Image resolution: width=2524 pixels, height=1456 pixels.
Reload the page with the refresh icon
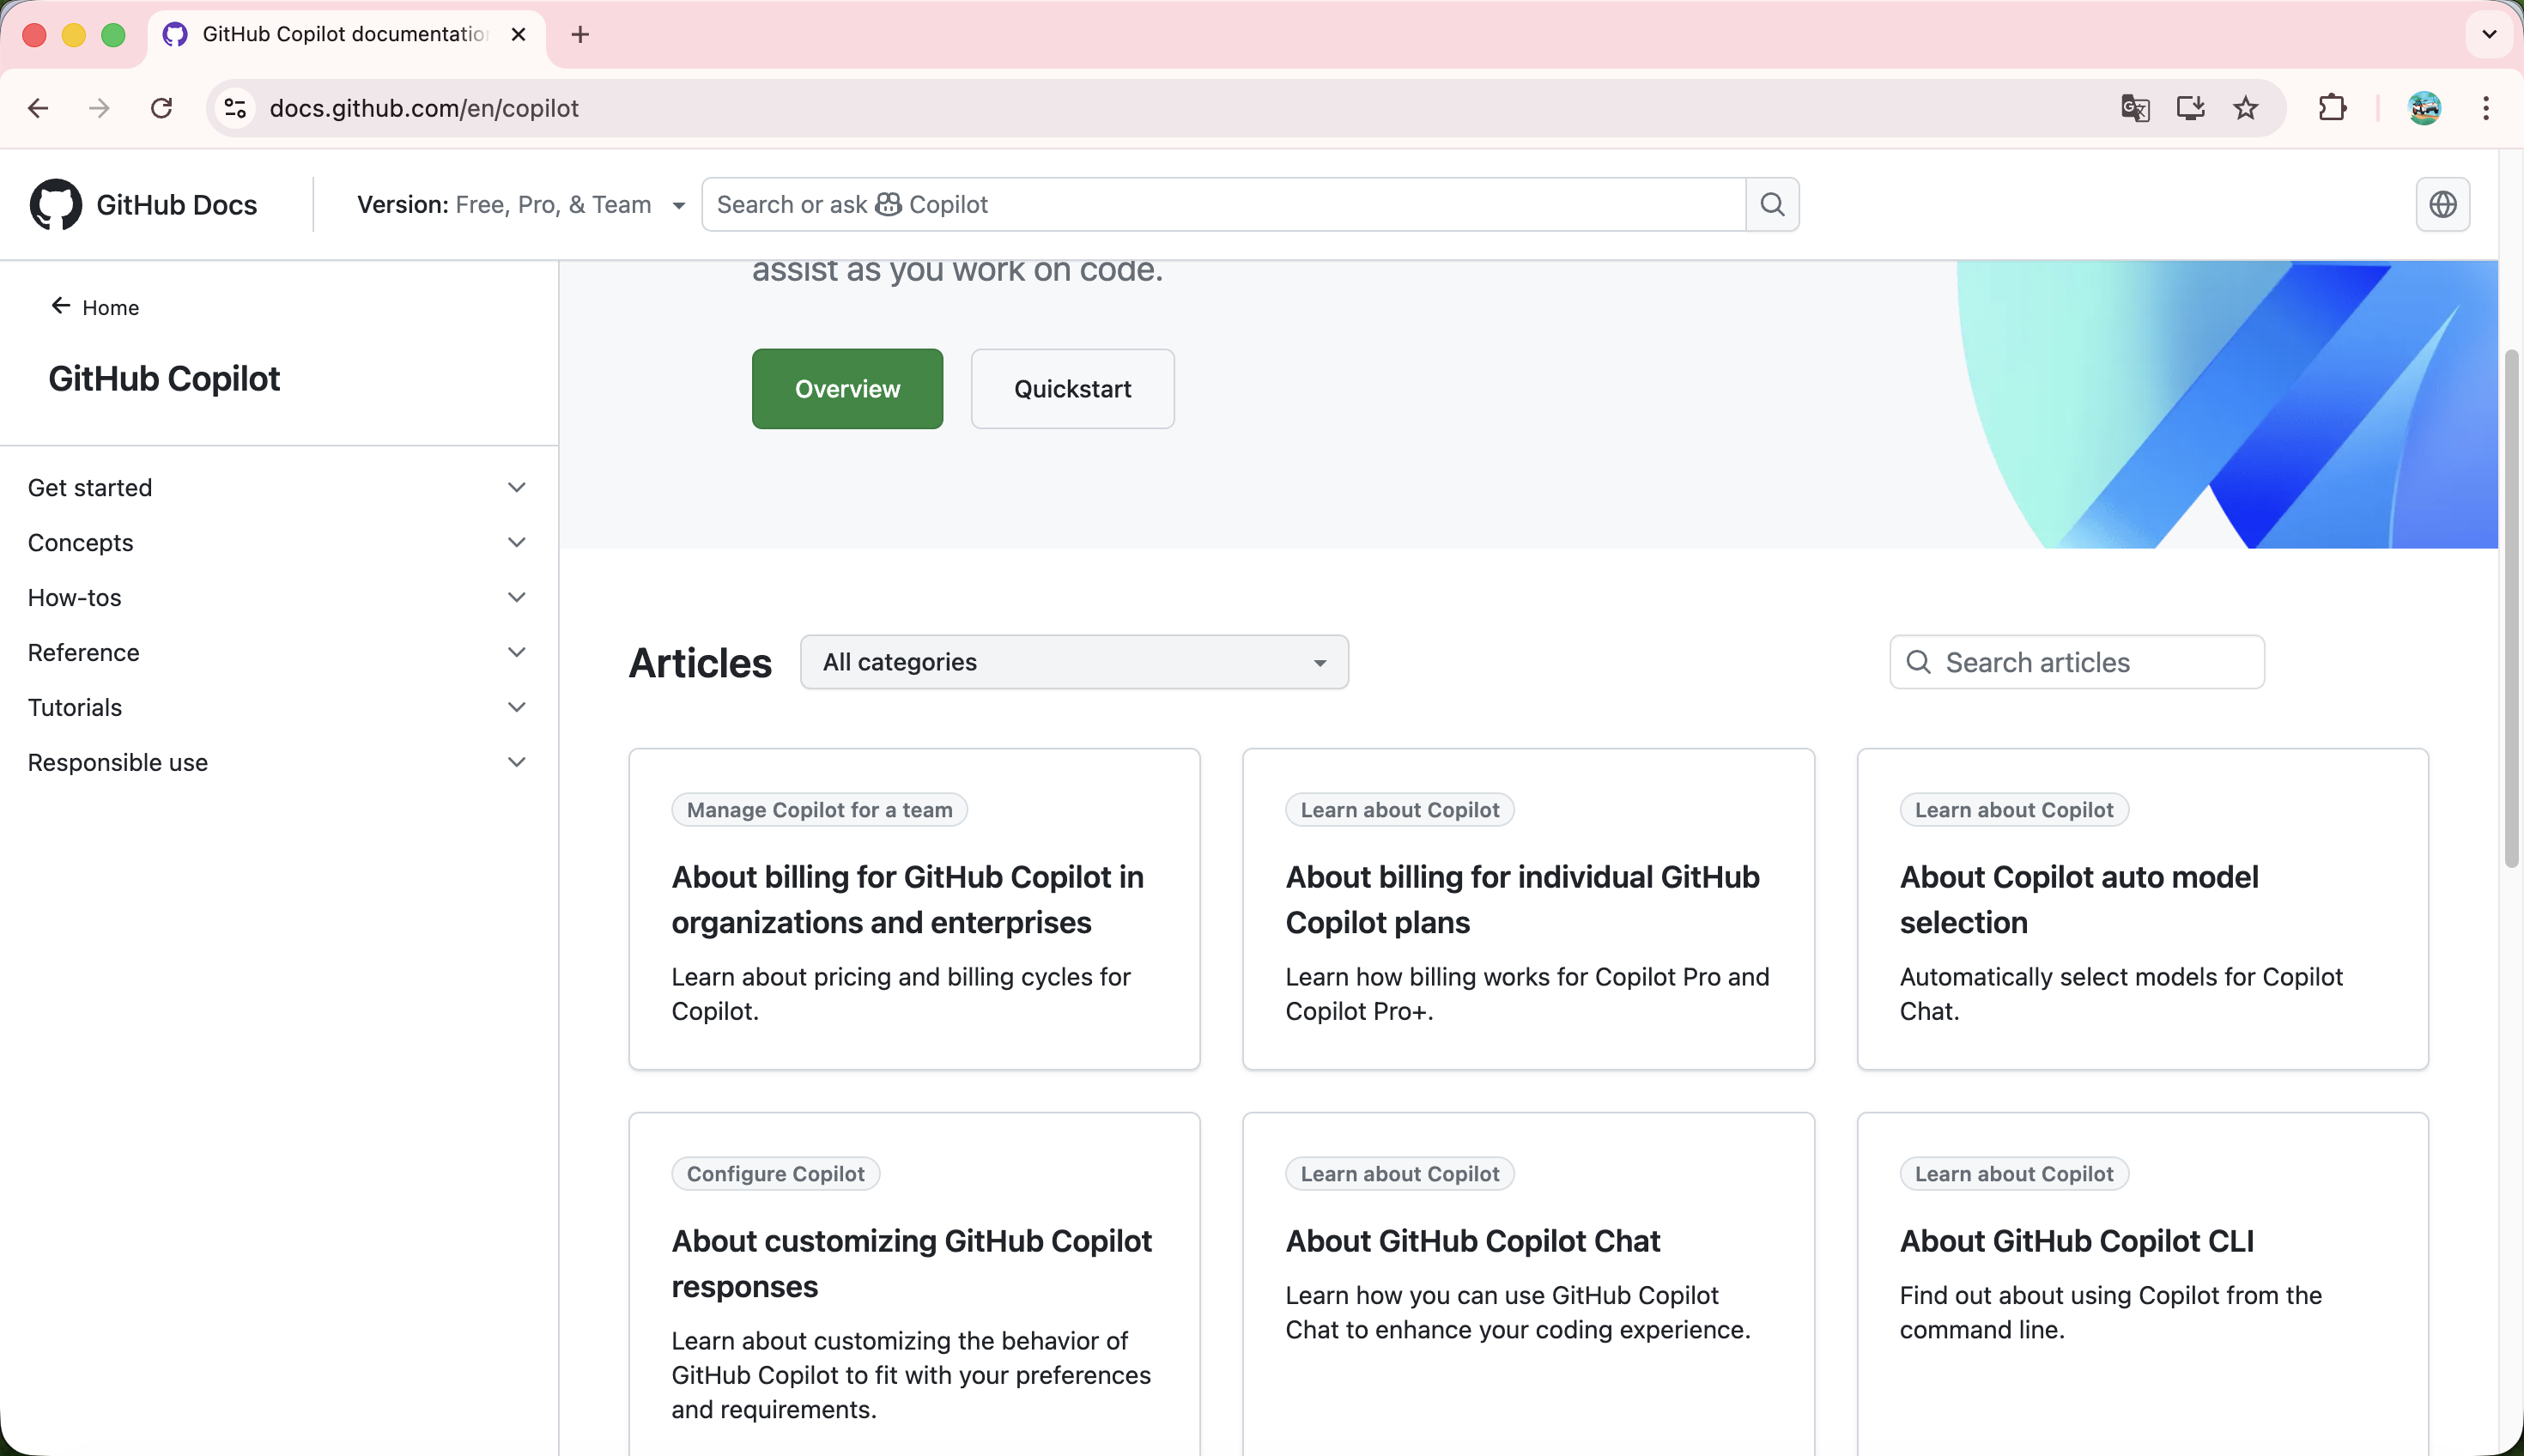[161, 108]
